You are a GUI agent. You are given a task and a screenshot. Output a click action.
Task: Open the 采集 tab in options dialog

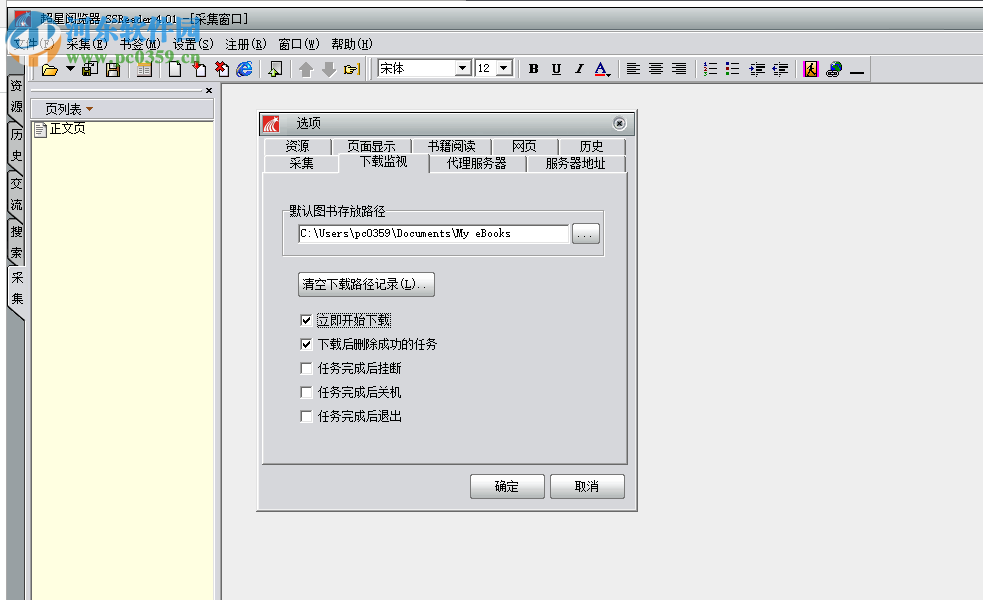pos(302,163)
